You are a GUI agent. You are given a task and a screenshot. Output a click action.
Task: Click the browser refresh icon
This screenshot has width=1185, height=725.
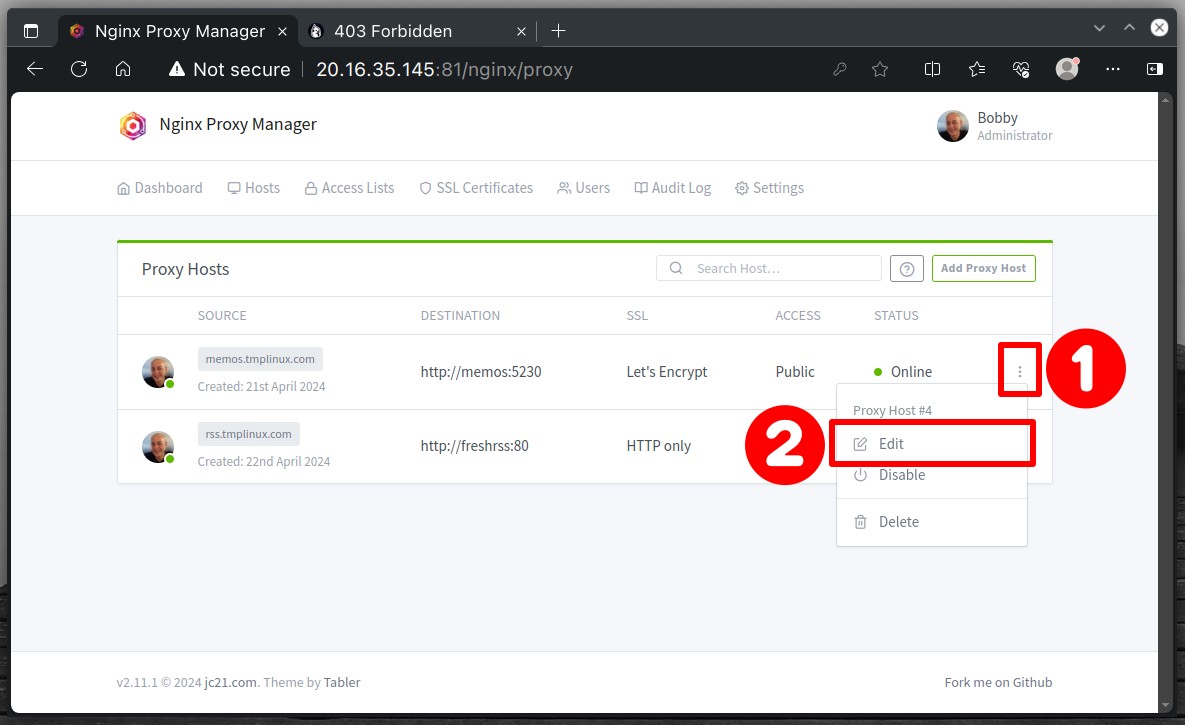[x=79, y=70]
